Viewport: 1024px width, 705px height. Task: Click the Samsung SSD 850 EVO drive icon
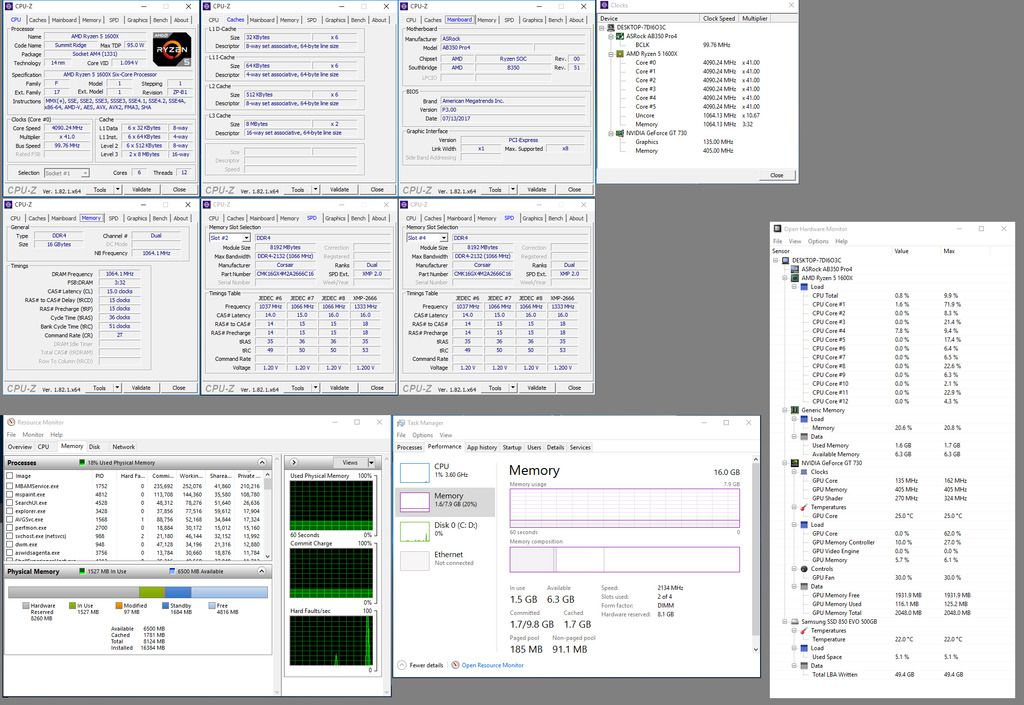pos(795,621)
